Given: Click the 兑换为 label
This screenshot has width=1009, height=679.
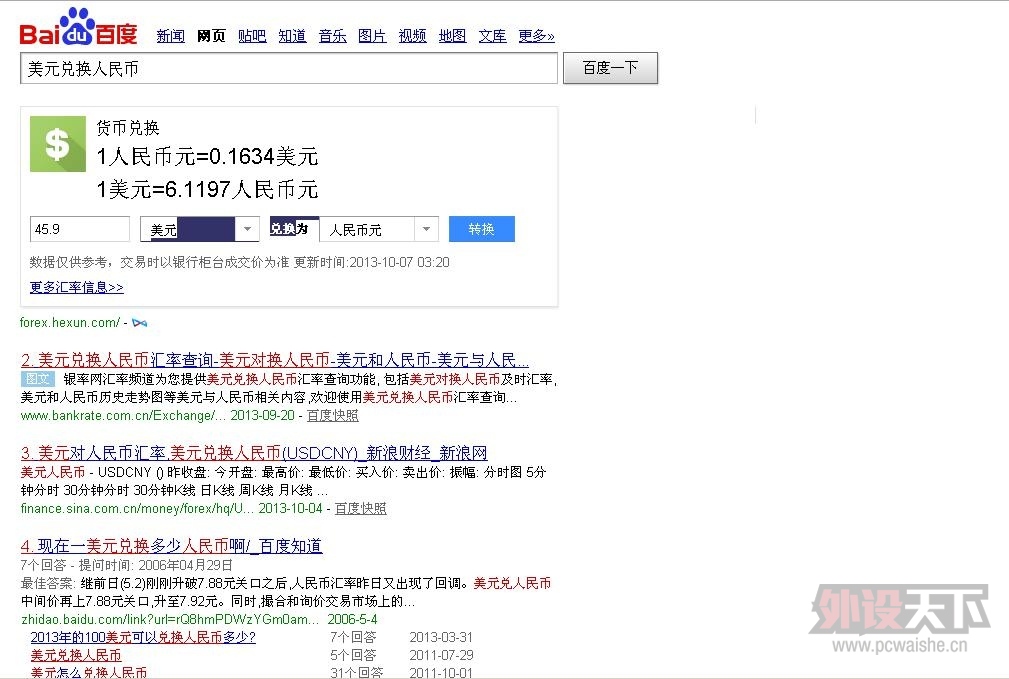Looking at the screenshot, I should (x=289, y=228).
